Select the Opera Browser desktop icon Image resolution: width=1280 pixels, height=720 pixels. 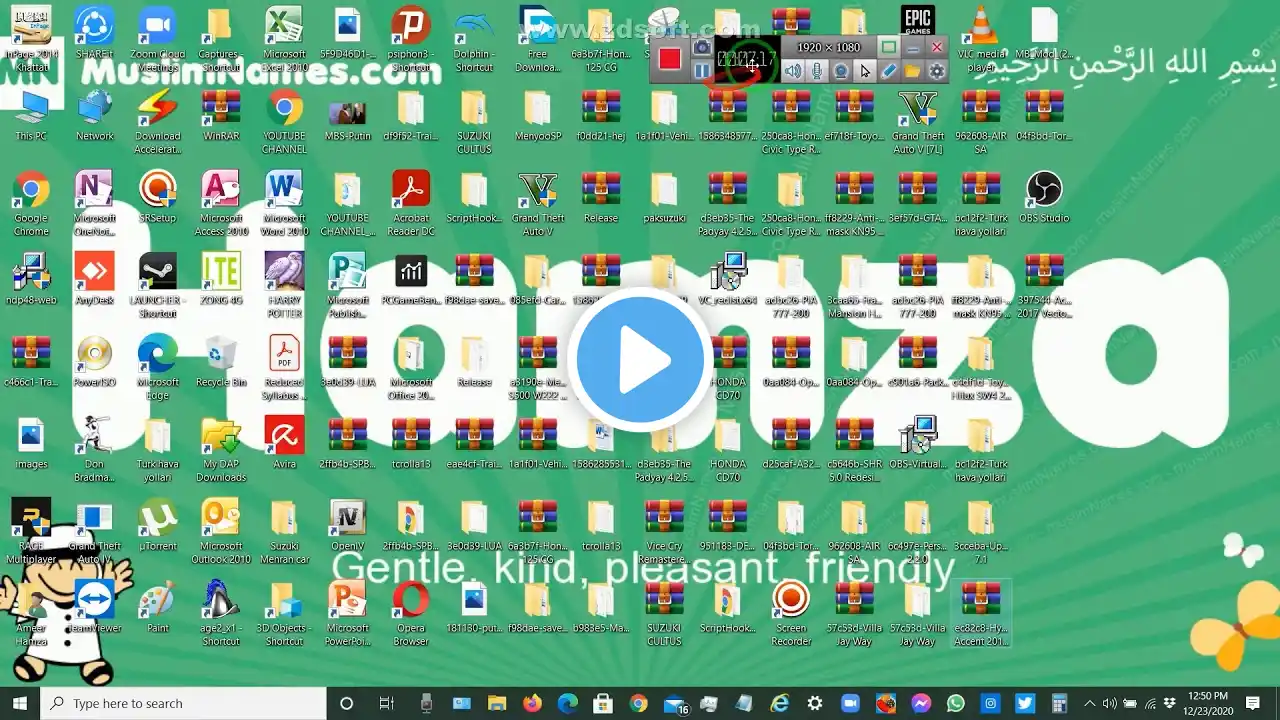click(x=411, y=614)
